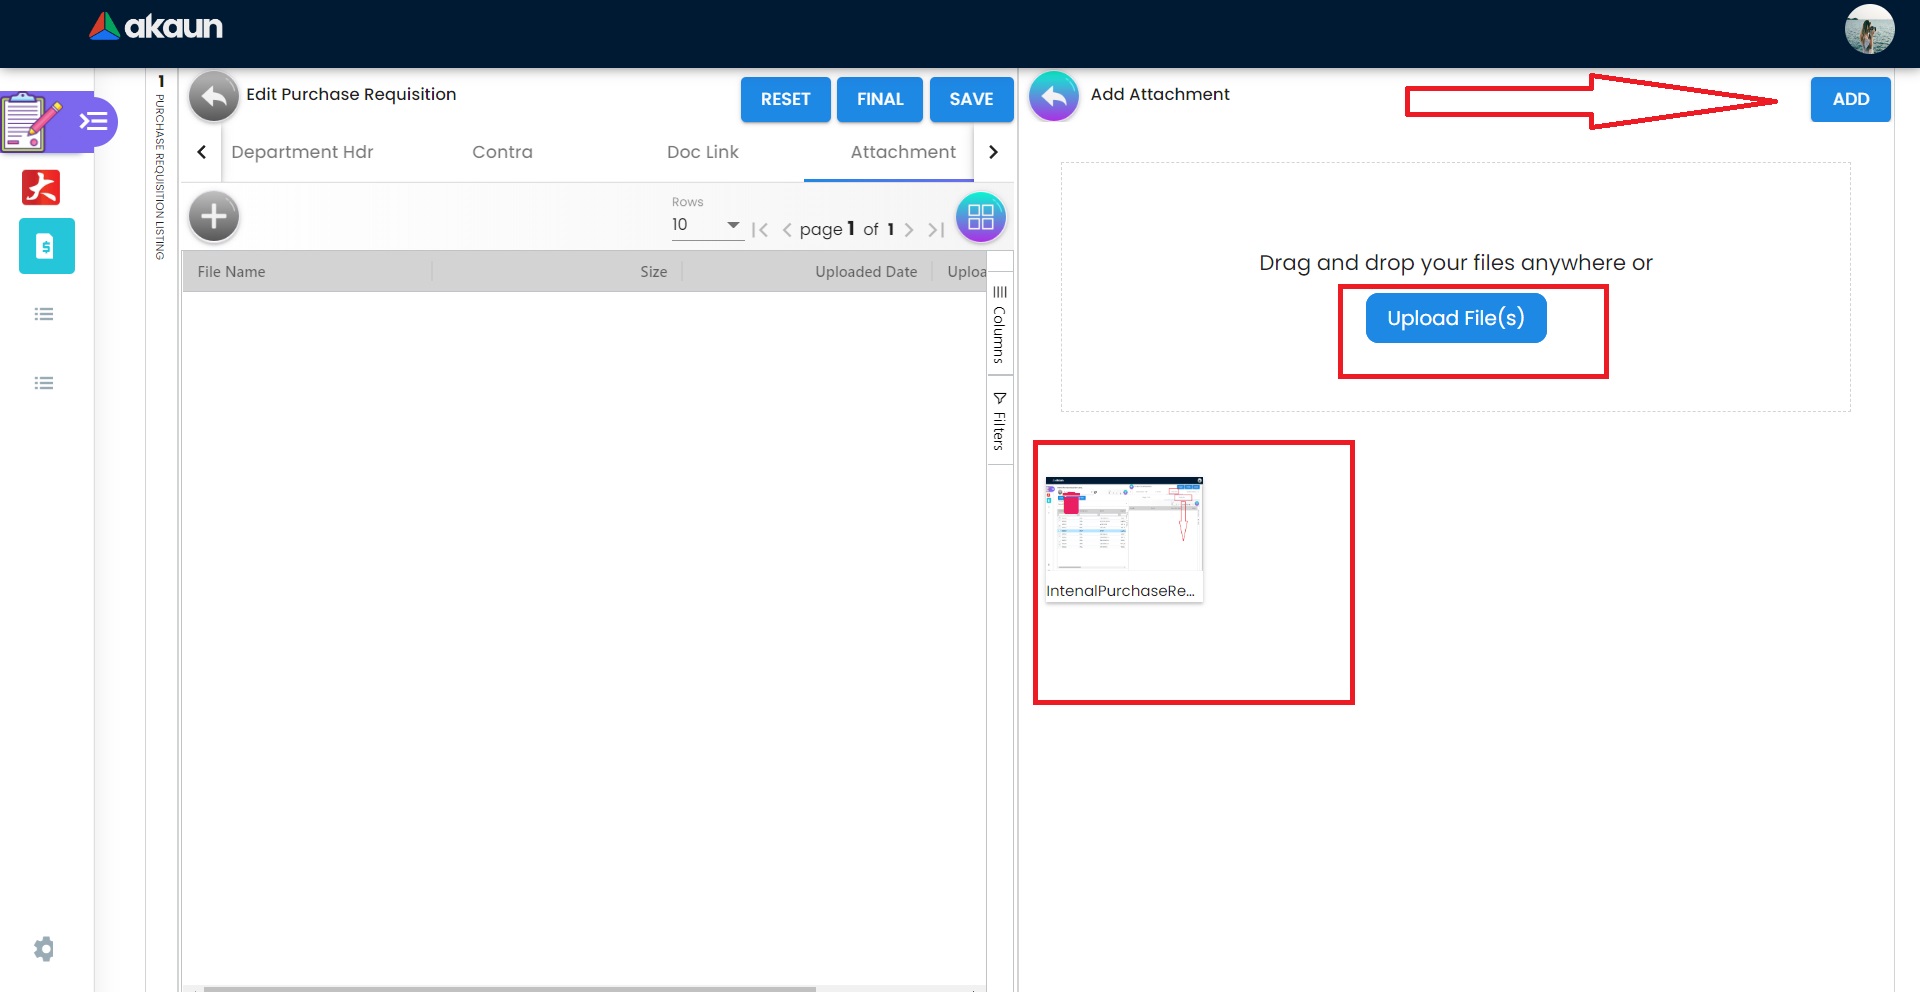Viewport: 1920px width, 992px height.
Task: Expand the Columns side panel
Action: [999, 324]
